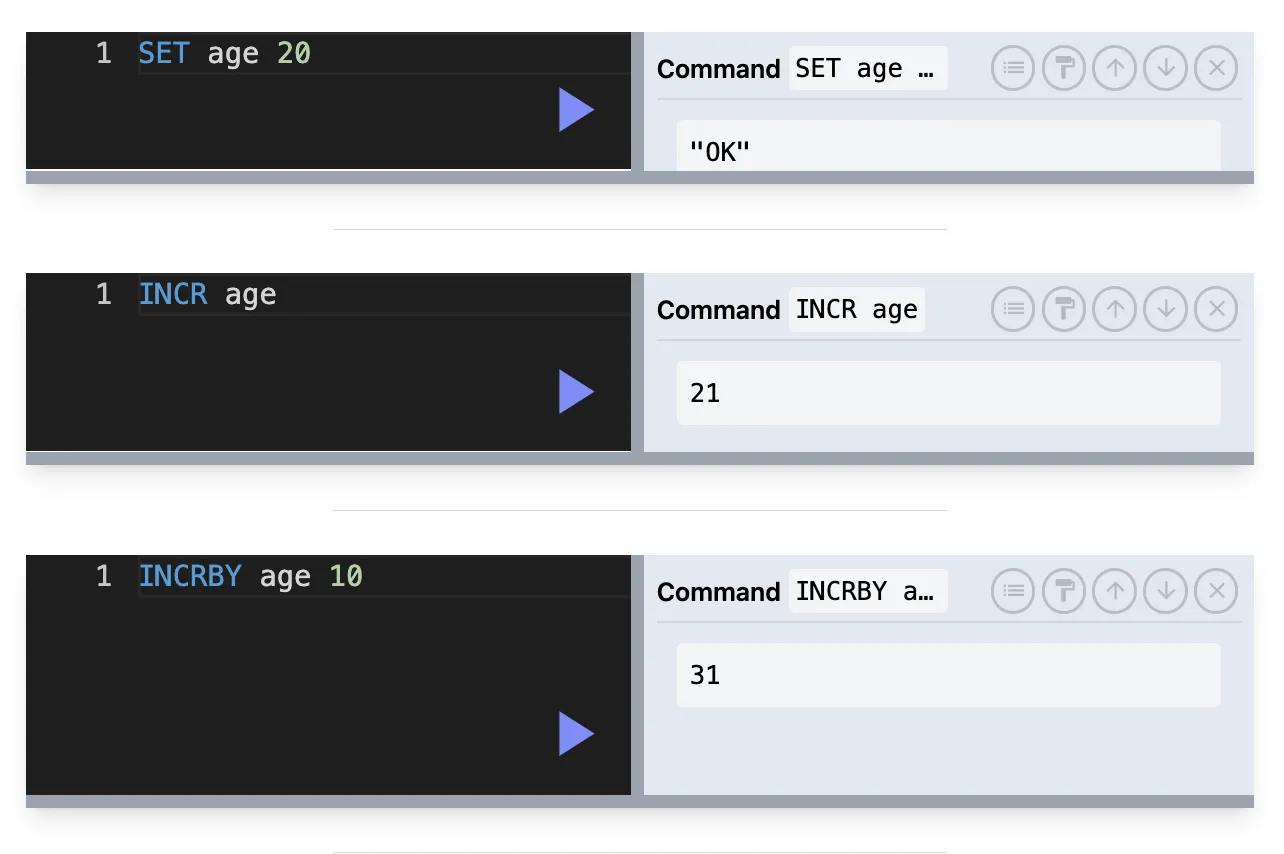The width and height of the screenshot is (1284, 854).
Task: Run the SET age 20 command
Action: click(x=576, y=110)
